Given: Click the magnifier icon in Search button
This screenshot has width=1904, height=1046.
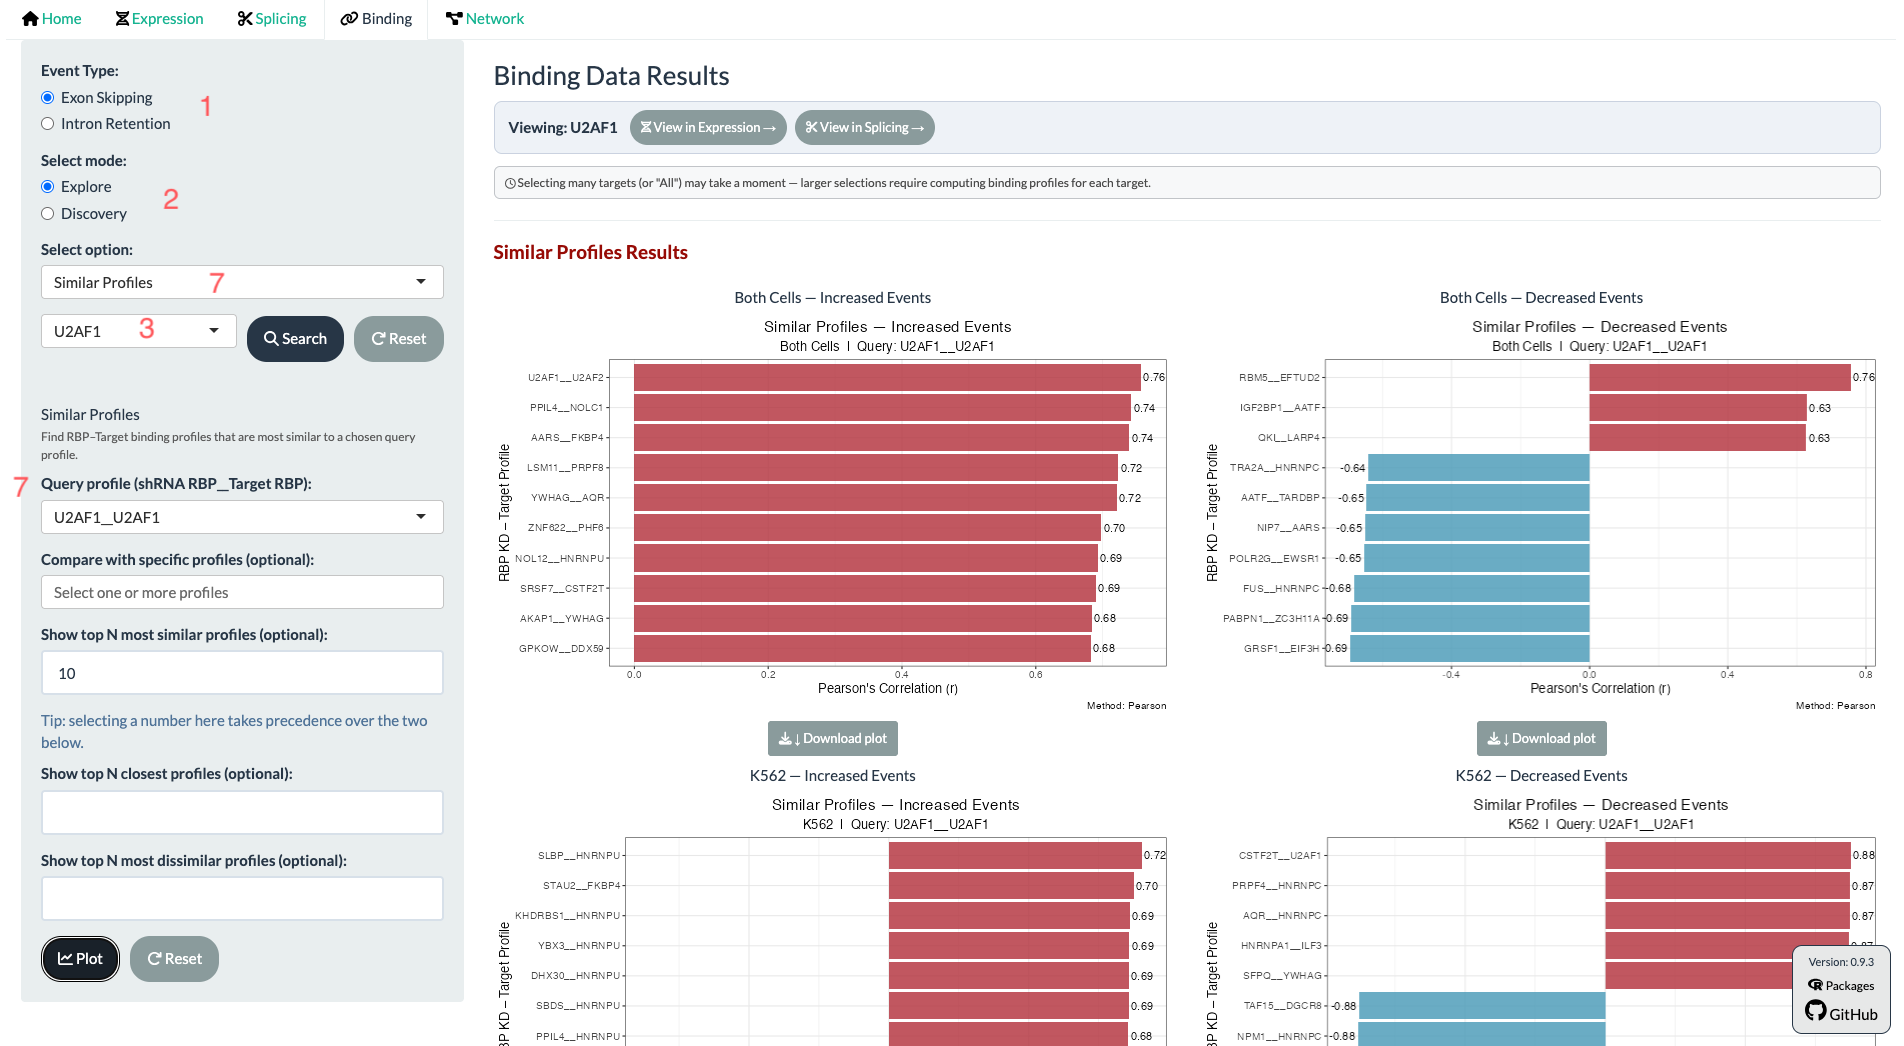Looking at the screenshot, I should pyautogui.click(x=271, y=339).
